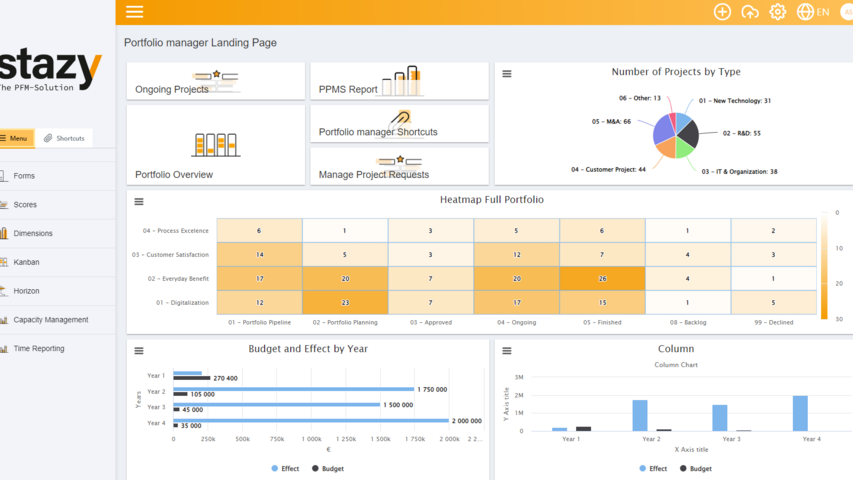853x480 pixels.
Task: Click the user avatar in header
Action: pos(846,12)
